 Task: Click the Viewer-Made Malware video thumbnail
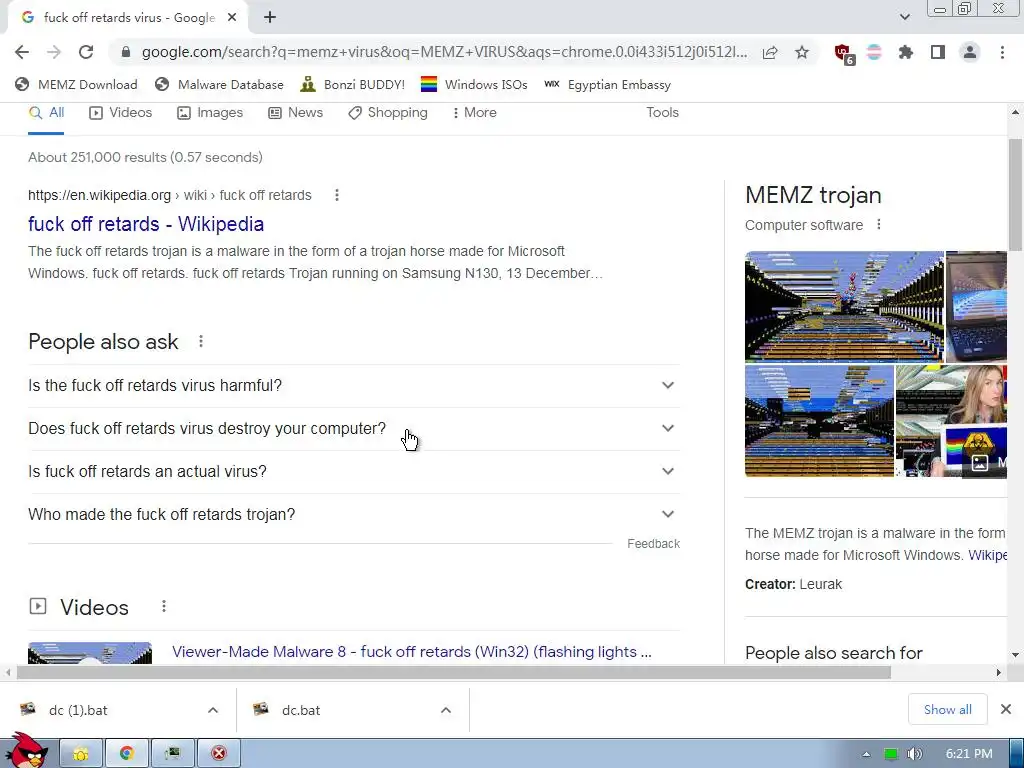(x=90, y=653)
